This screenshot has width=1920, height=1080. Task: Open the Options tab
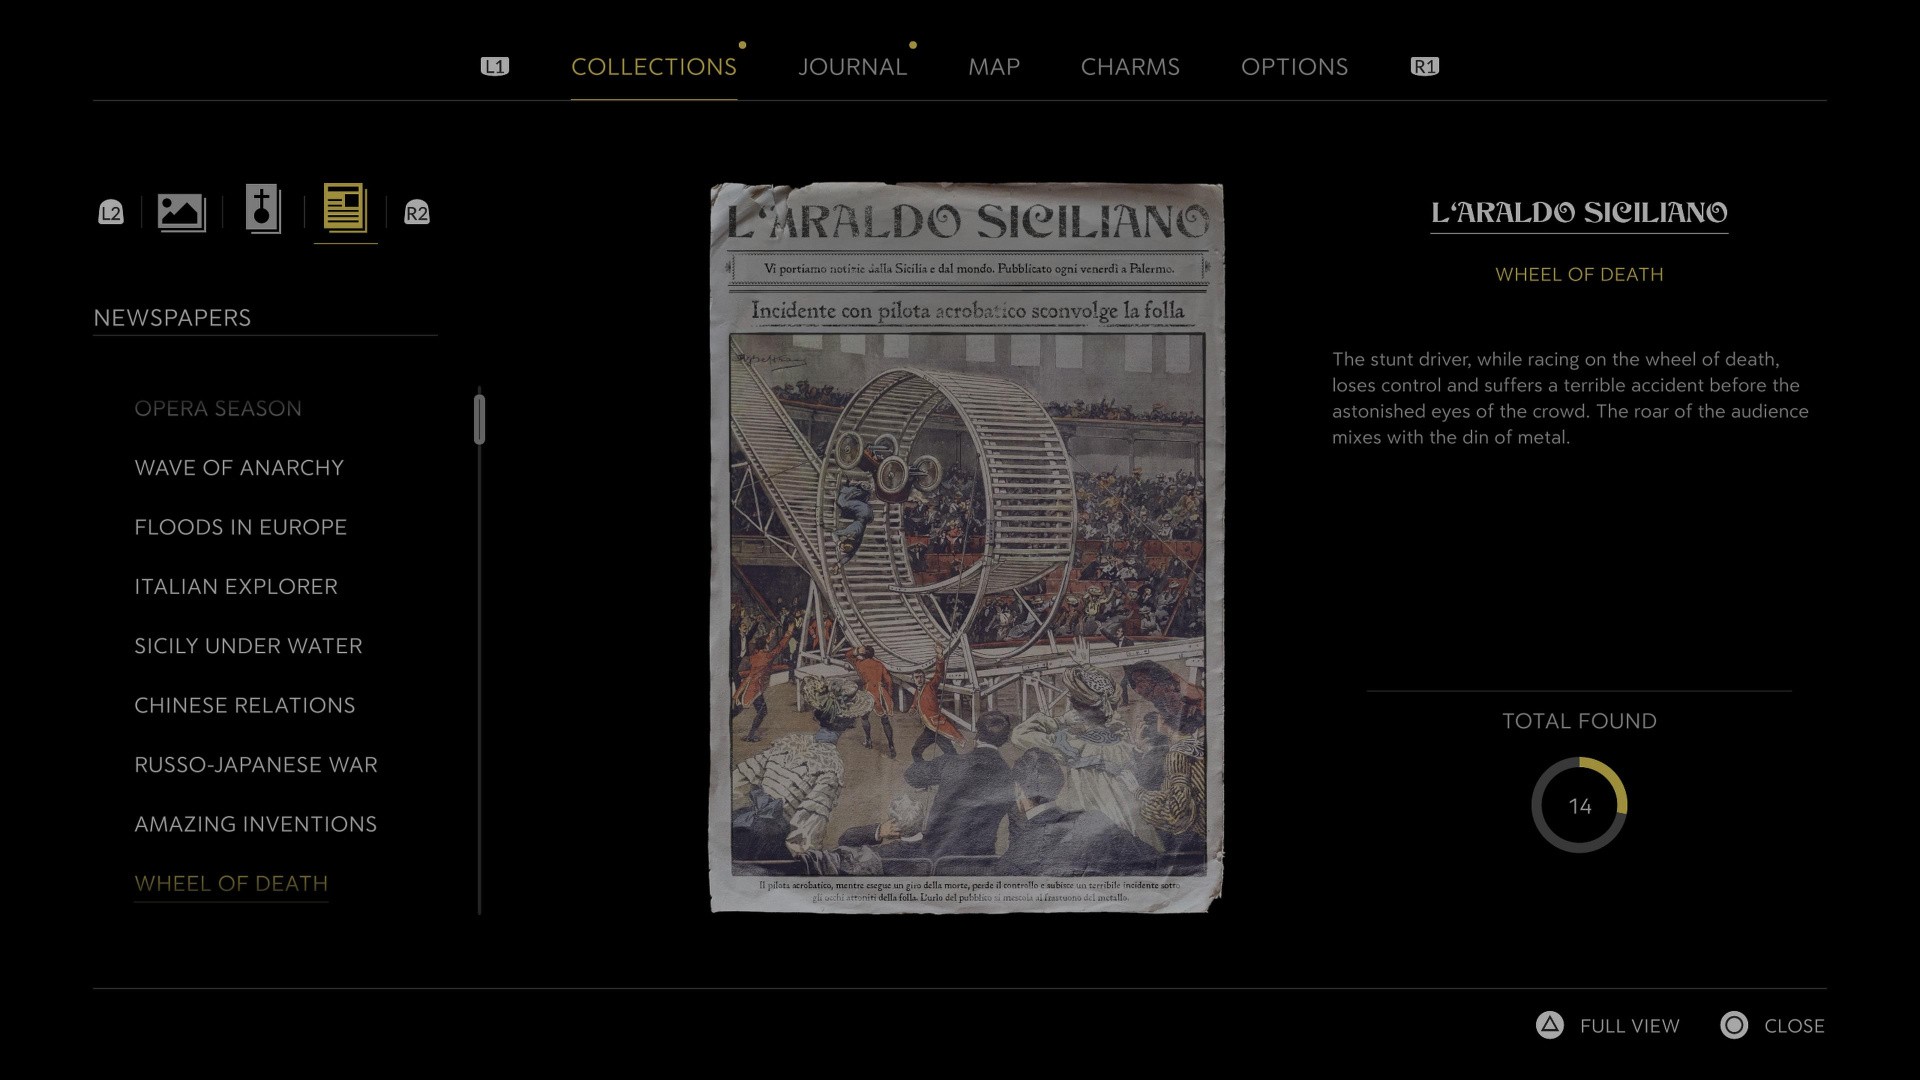coord(1294,67)
